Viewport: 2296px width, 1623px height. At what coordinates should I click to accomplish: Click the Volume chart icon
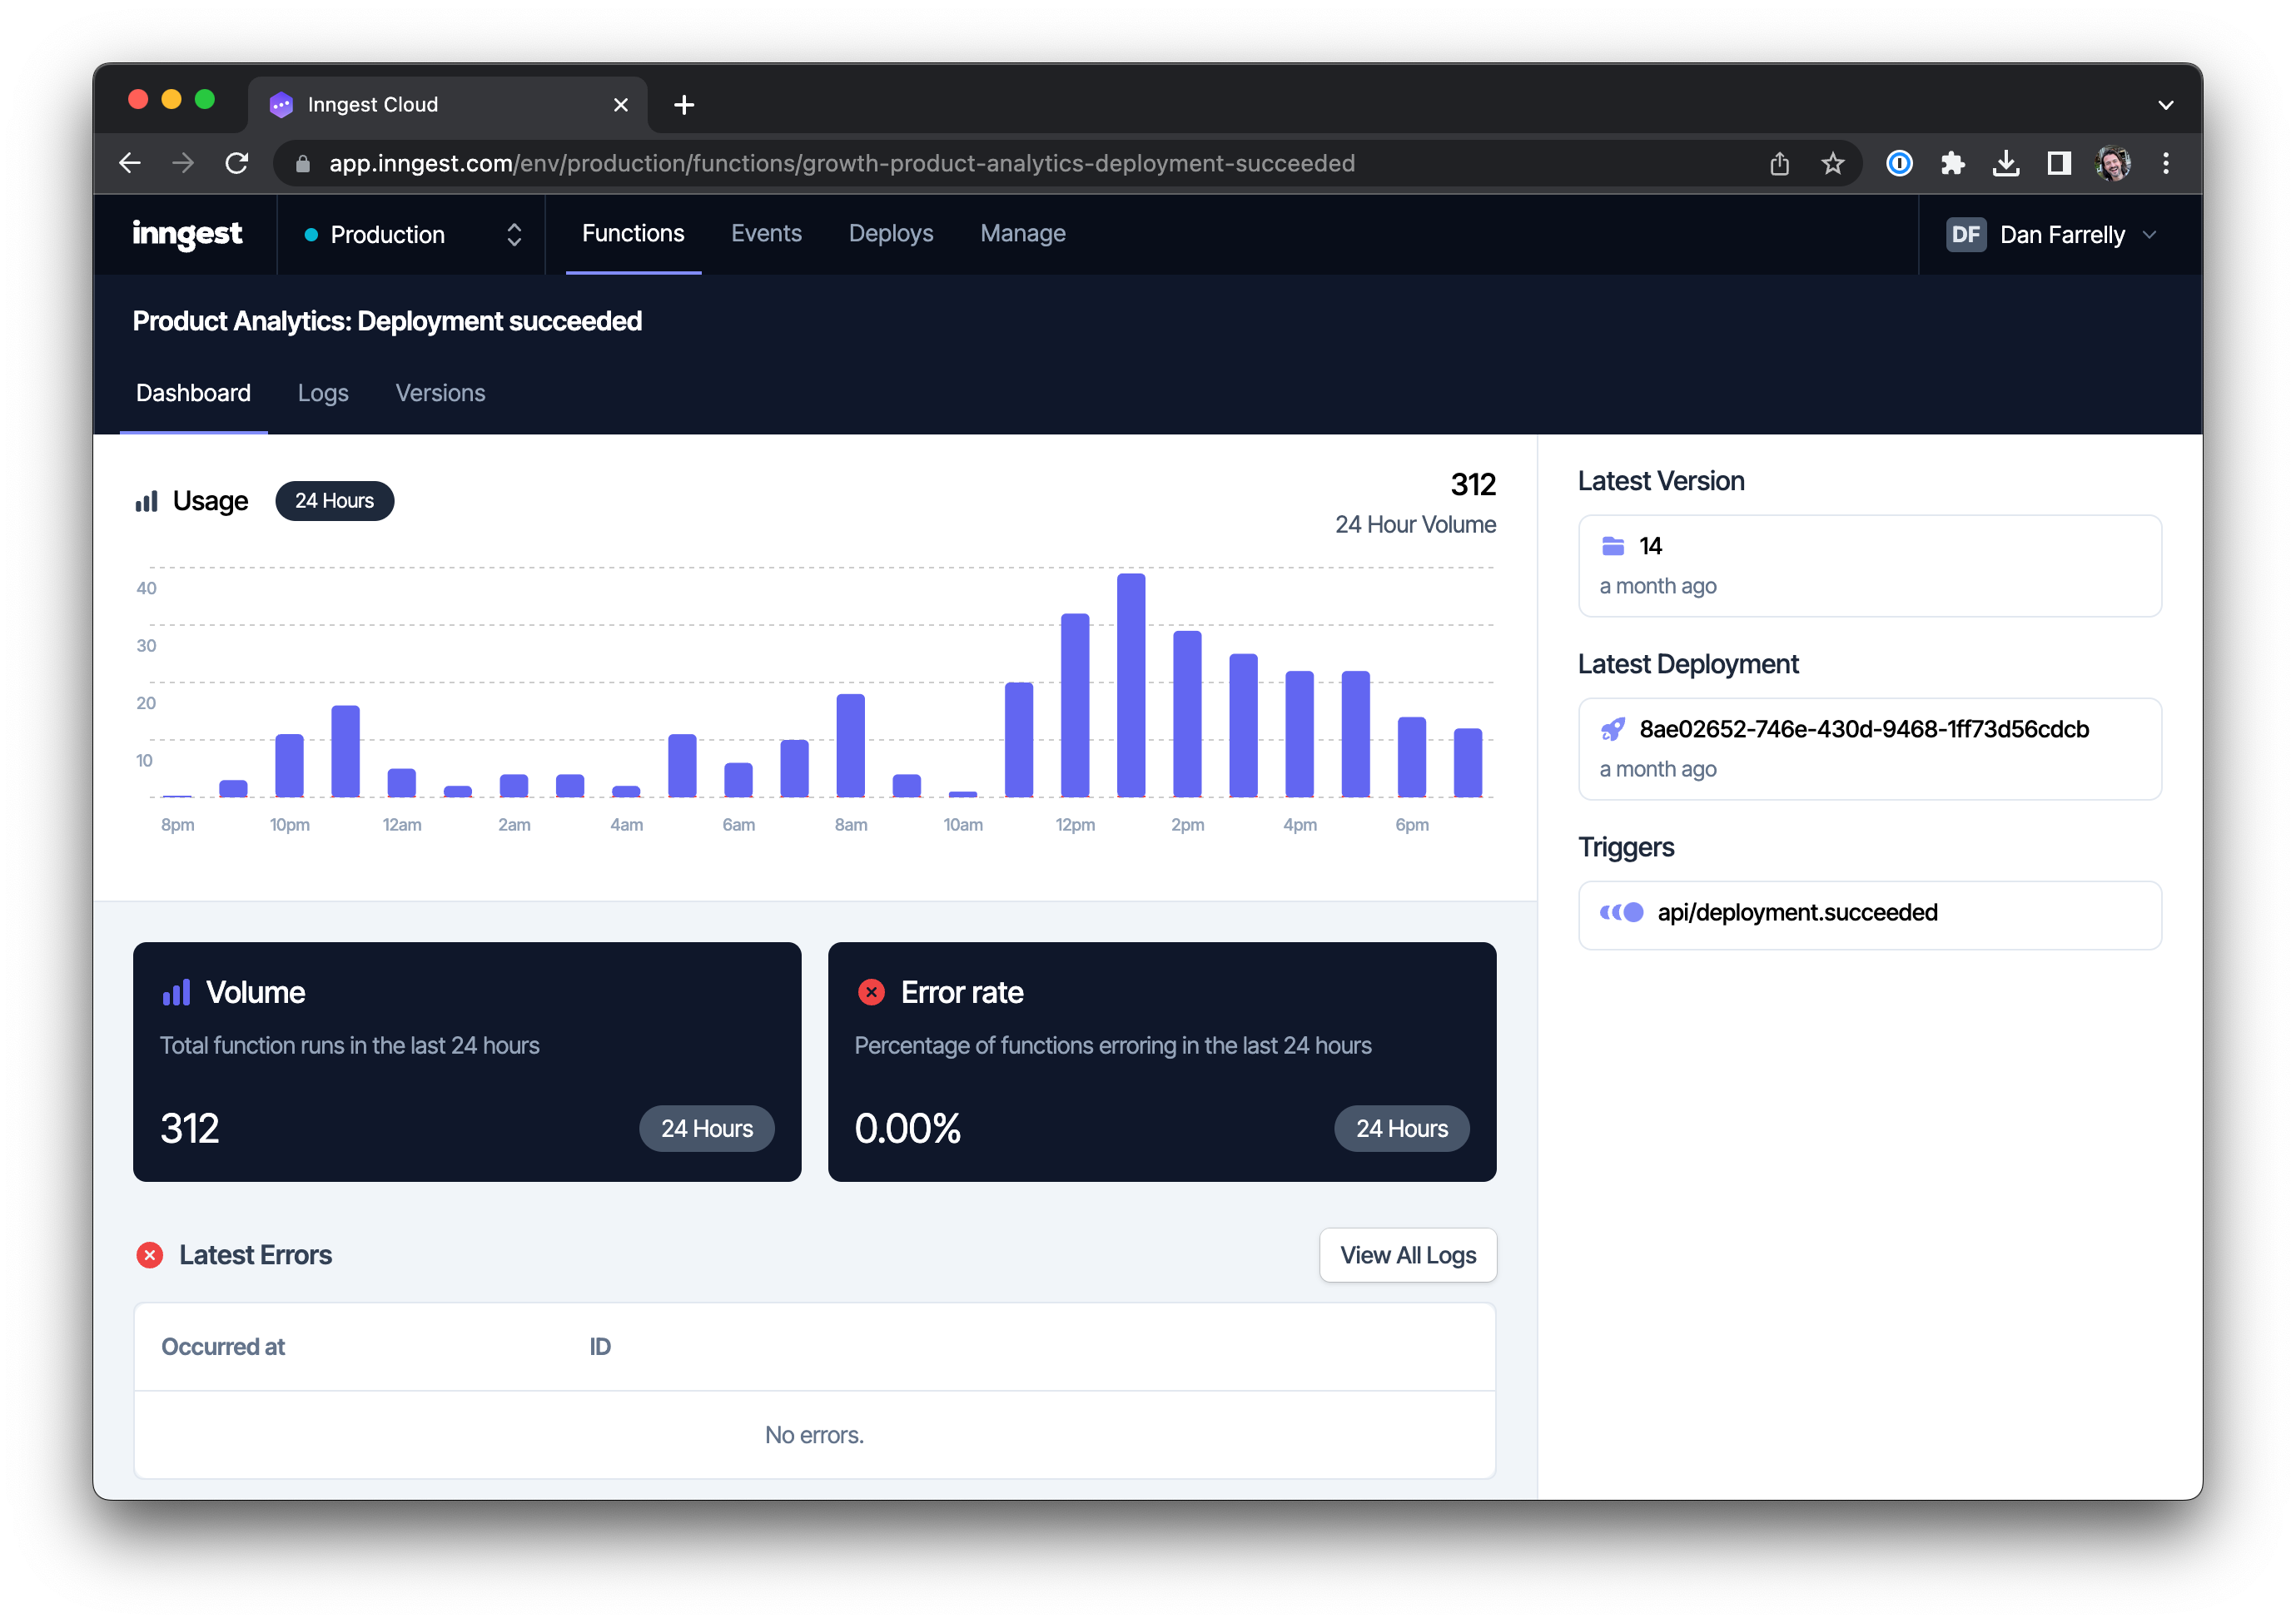tap(176, 991)
